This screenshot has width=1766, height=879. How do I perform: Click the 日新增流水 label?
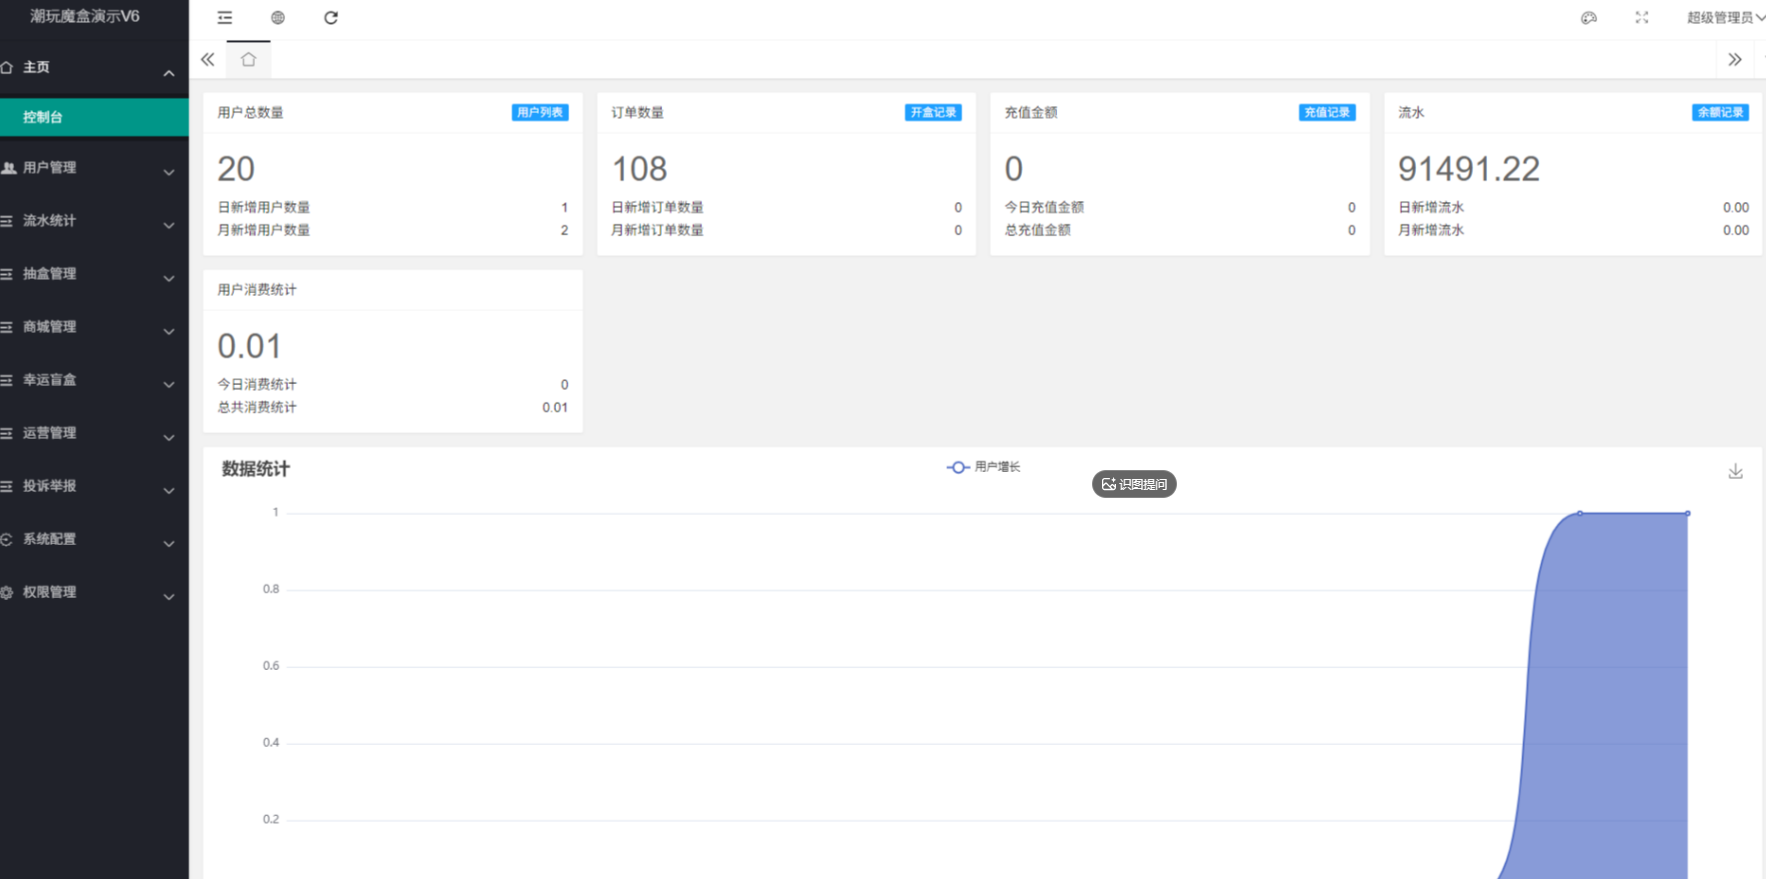1431,207
